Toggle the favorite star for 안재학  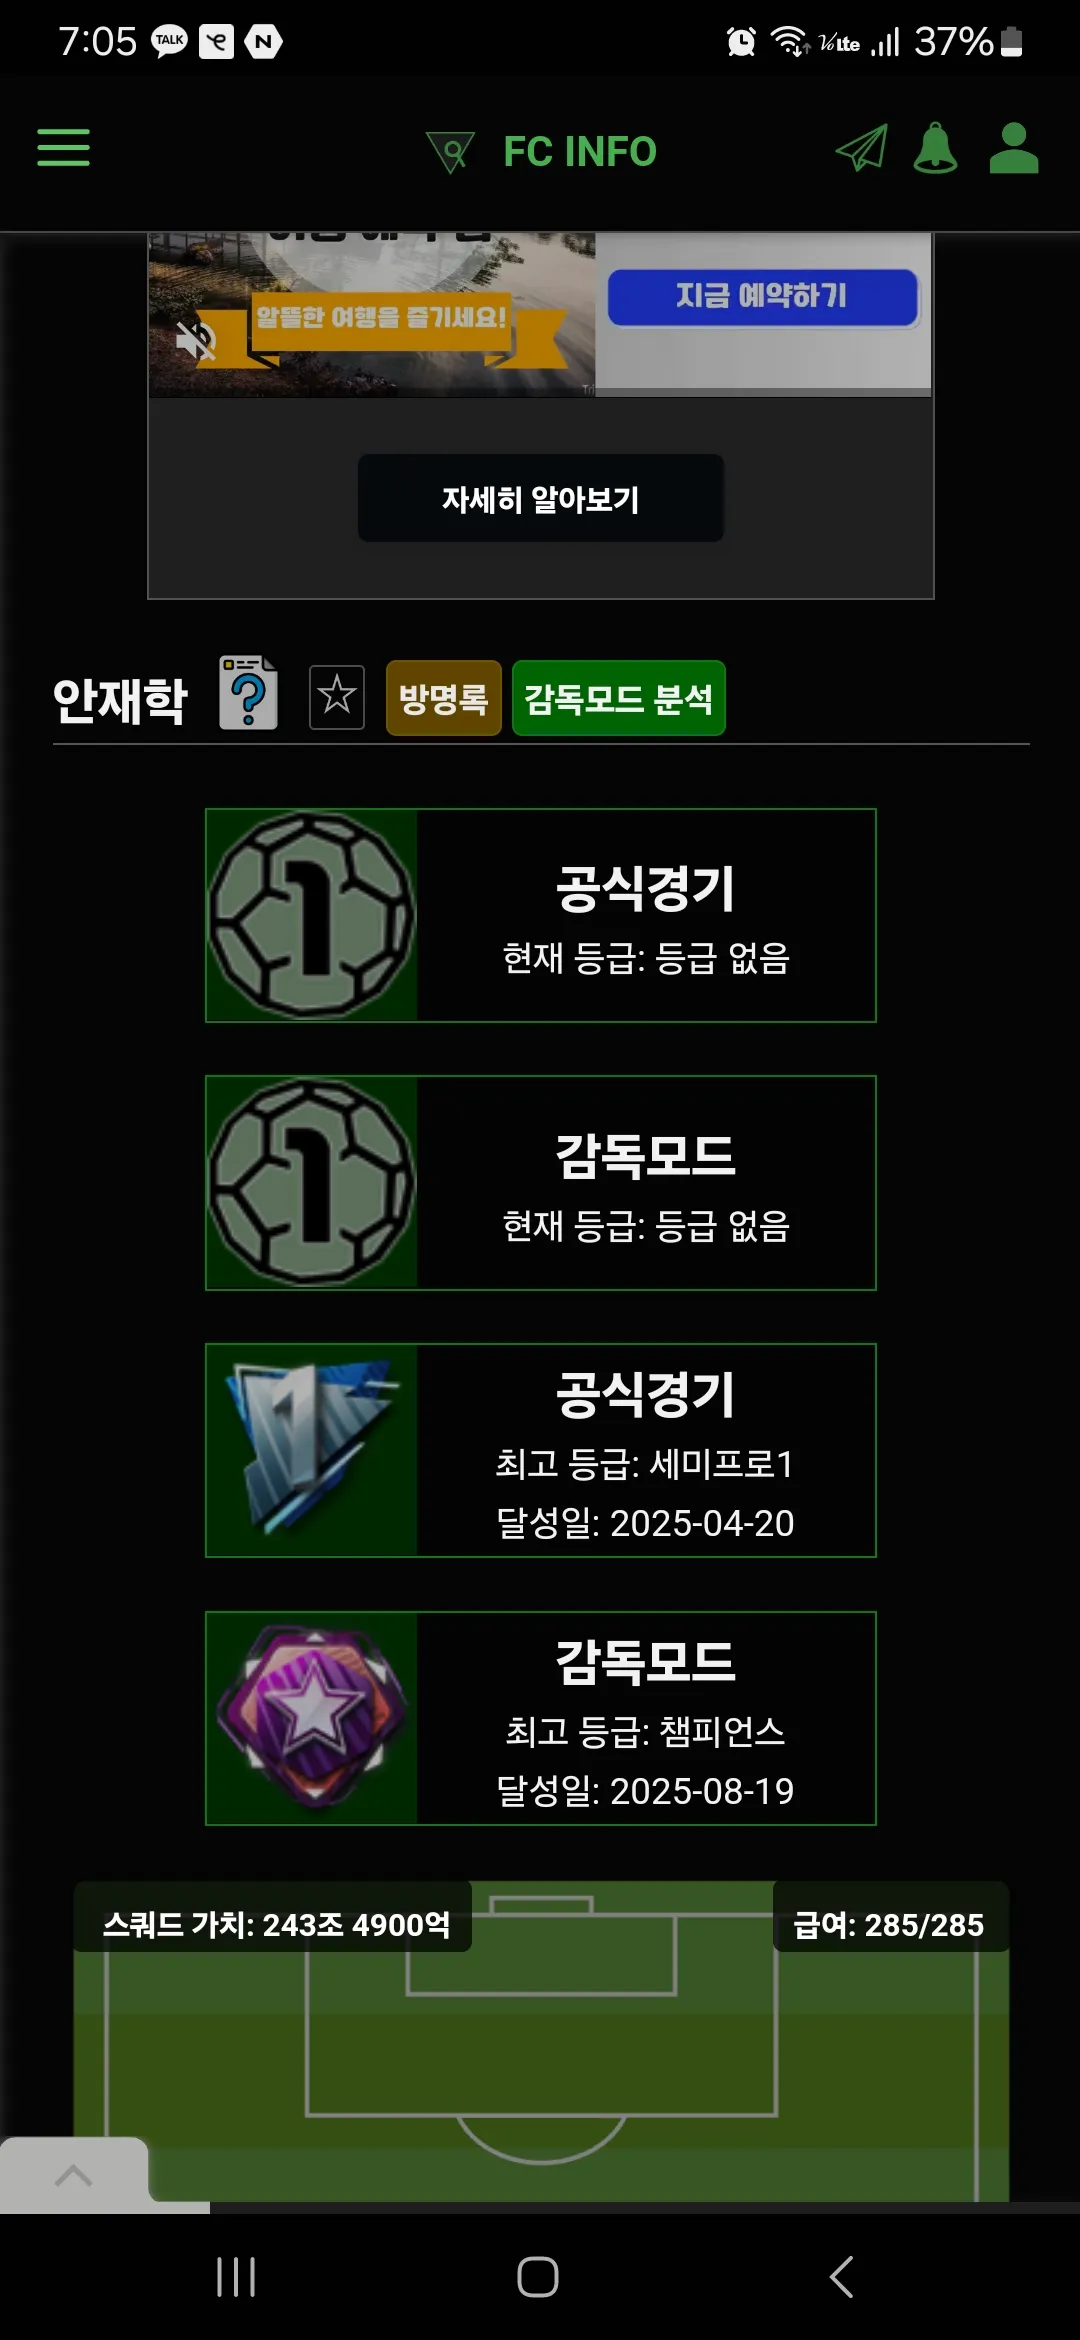(x=337, y=697)
